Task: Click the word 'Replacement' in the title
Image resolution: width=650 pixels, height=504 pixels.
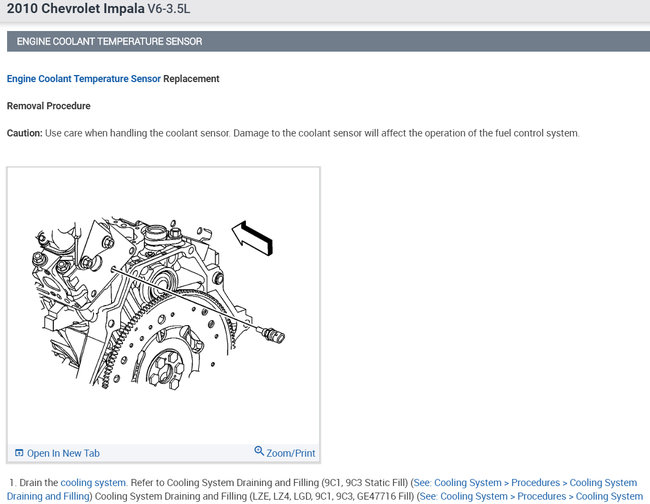Action: click(x=191, y=79)
